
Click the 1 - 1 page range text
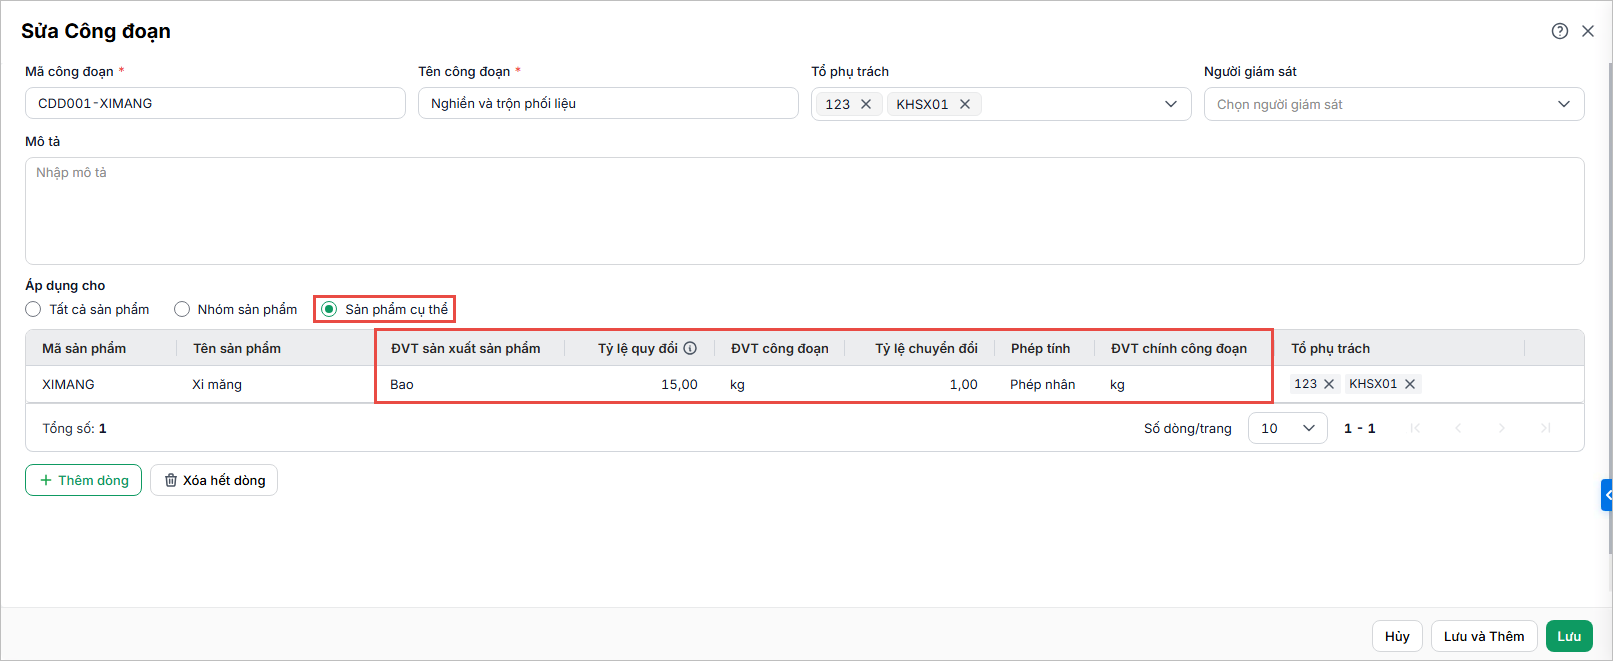(x=1359, y=428)
